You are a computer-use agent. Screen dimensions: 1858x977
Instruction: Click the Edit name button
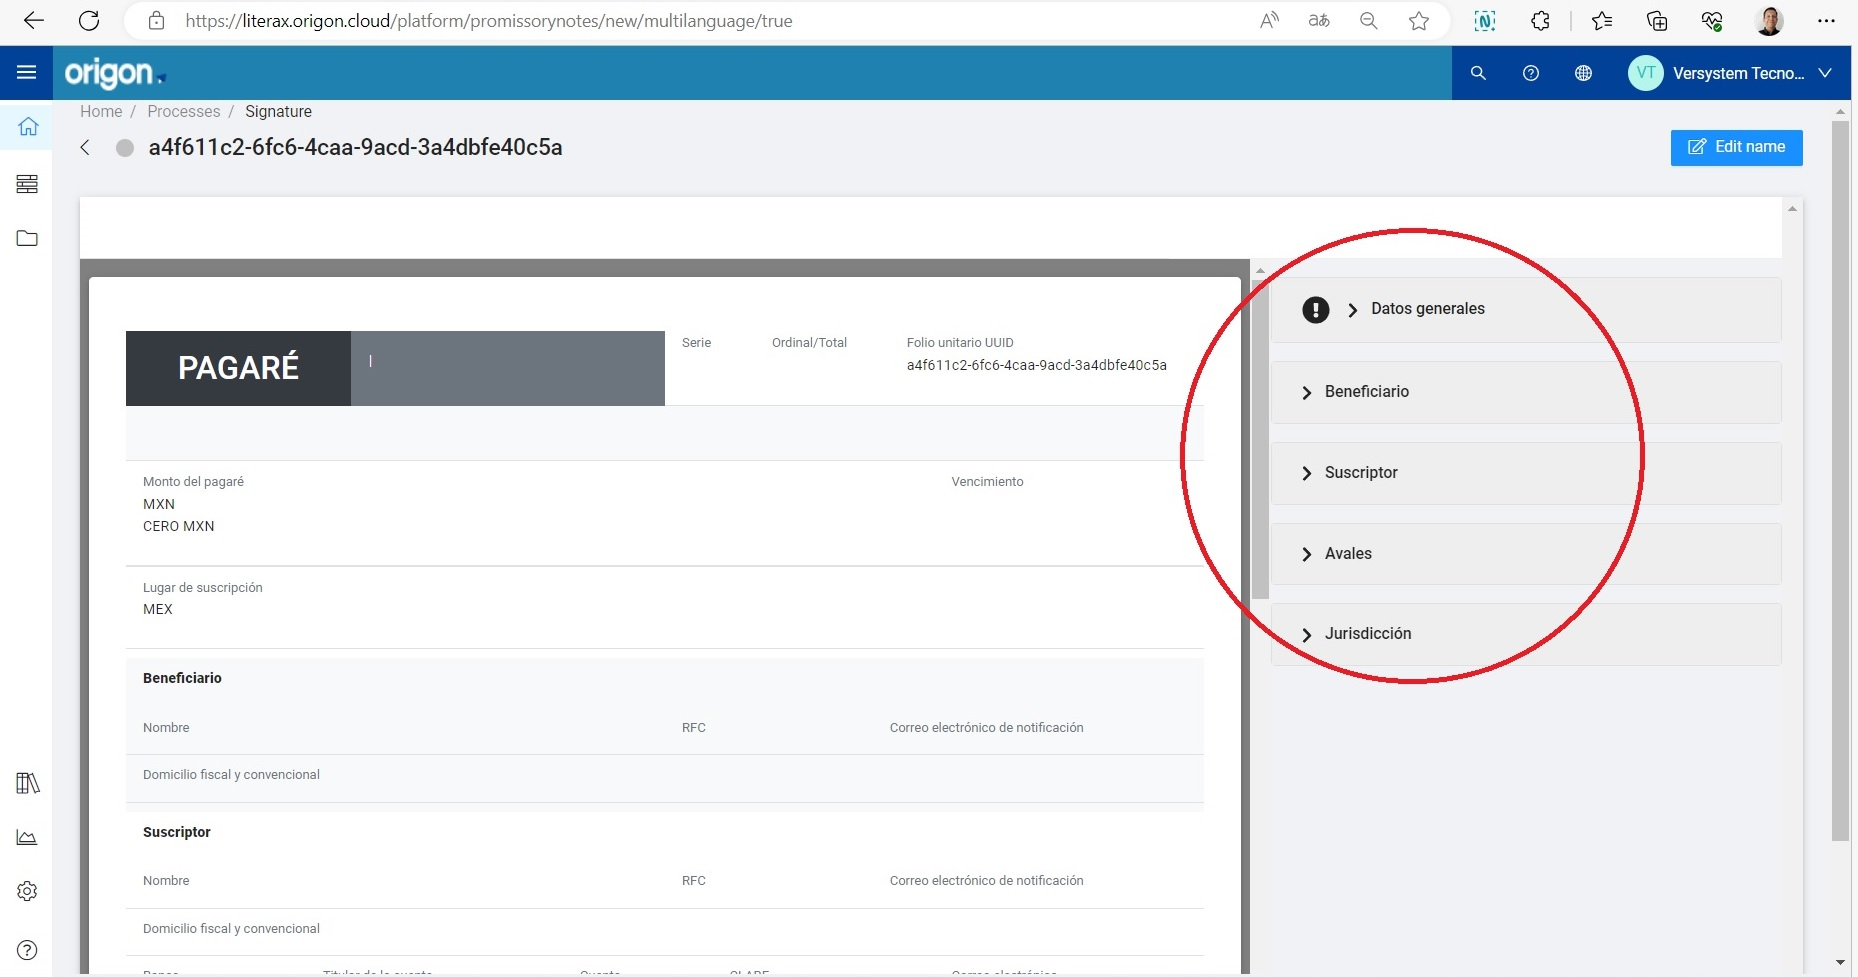click(1736, 147)
